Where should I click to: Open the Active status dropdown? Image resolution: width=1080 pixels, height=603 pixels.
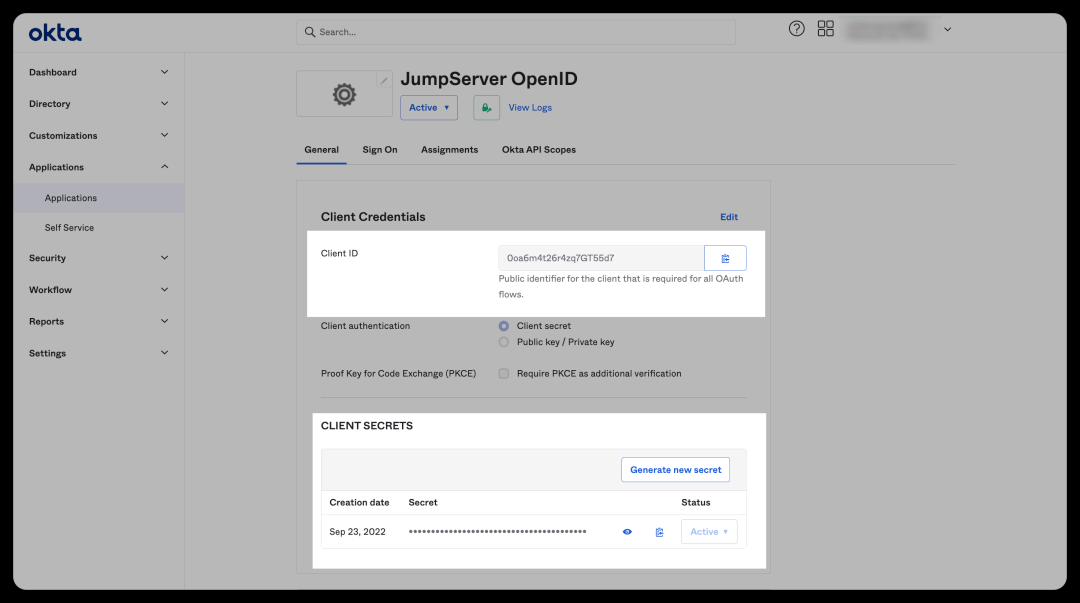[429, 107]
